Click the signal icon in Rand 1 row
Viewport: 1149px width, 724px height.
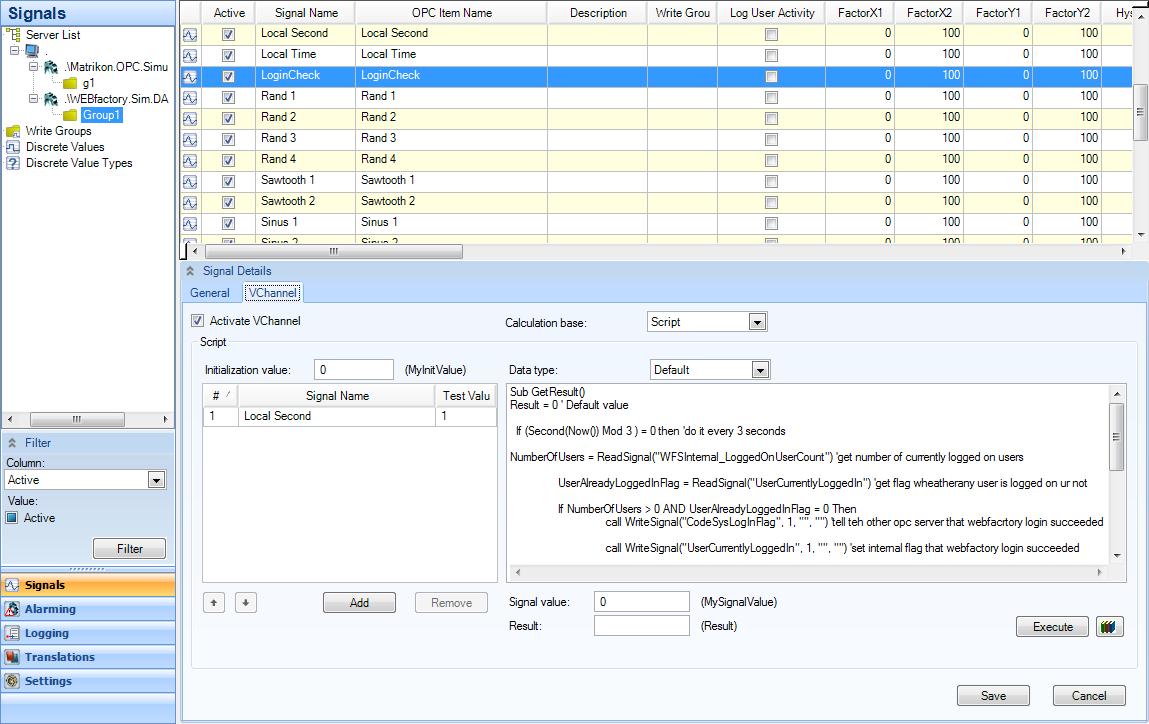click(190, 97)
